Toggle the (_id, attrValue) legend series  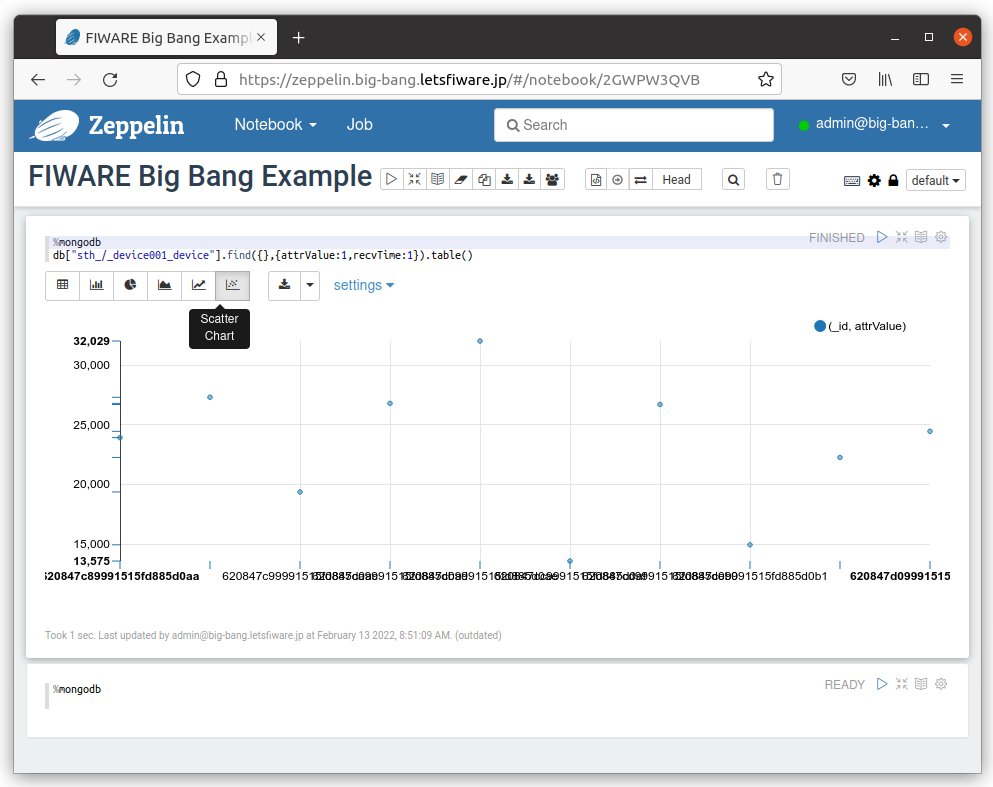coord(860,326)
